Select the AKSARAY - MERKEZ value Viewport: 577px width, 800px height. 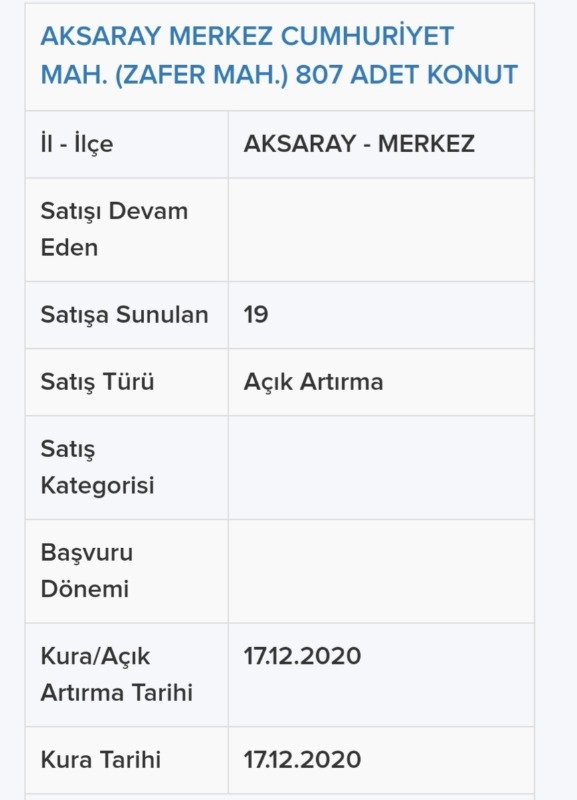tap(359, 143)
